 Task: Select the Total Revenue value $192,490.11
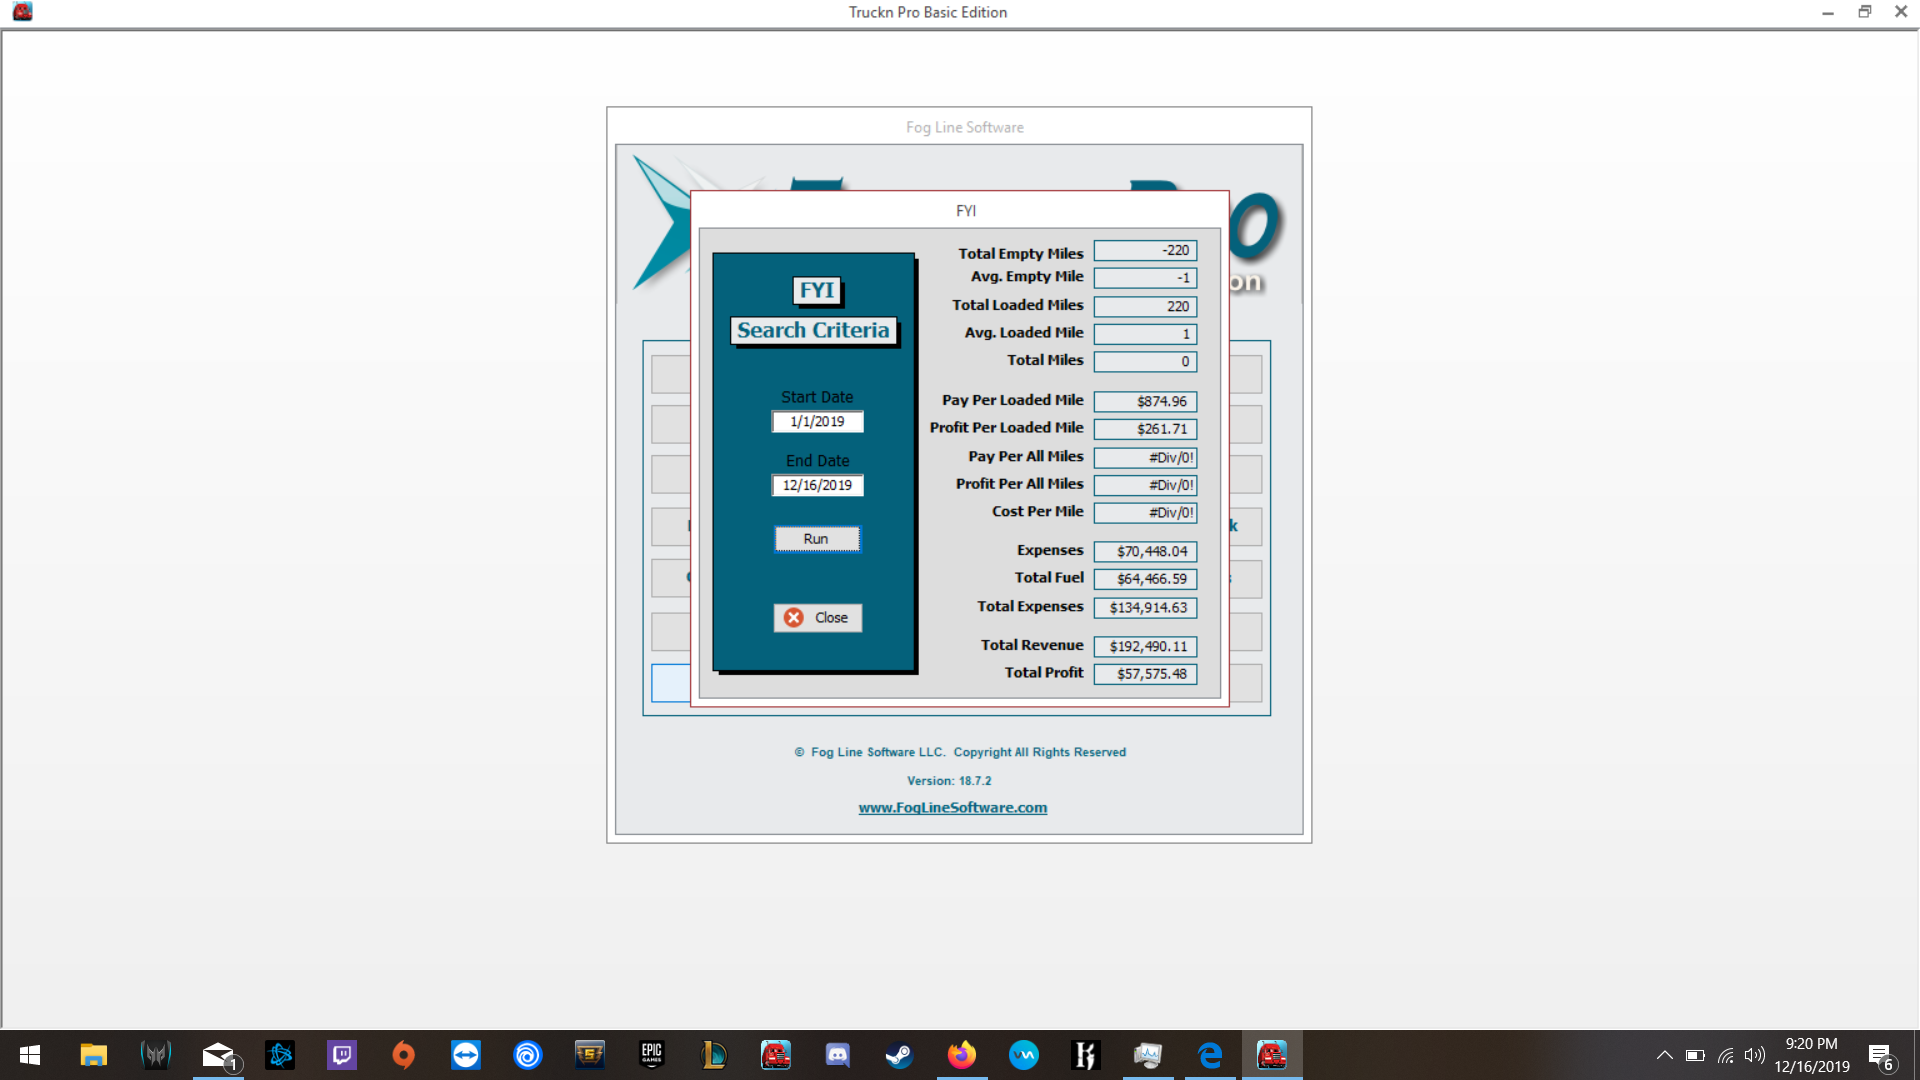click(1145, 647)
